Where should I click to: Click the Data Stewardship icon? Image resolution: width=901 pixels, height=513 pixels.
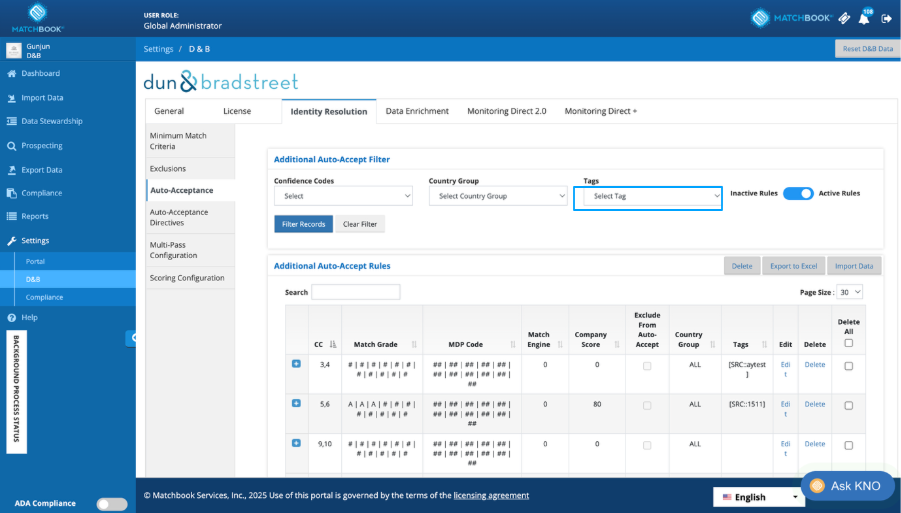[x=11, y=121]
